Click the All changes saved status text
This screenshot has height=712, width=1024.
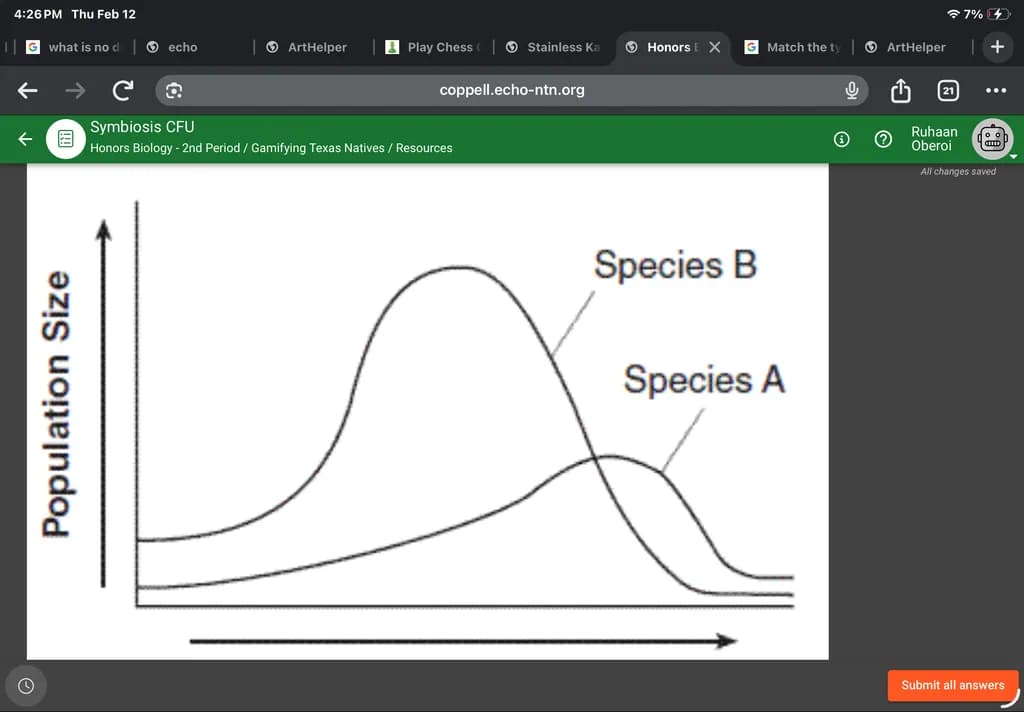coord(958,171)
